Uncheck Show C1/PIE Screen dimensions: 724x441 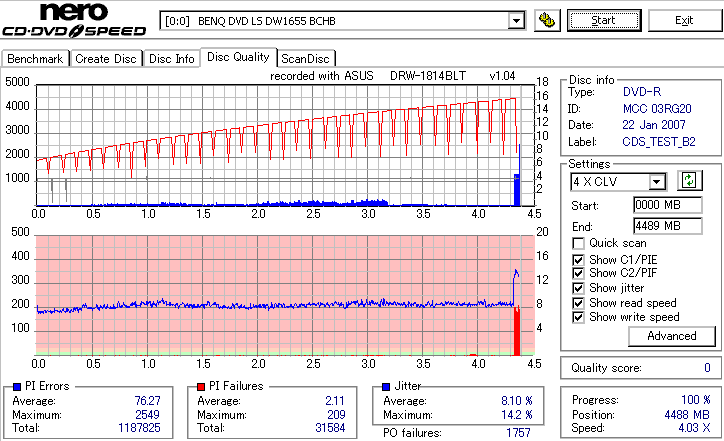[578, 260]
